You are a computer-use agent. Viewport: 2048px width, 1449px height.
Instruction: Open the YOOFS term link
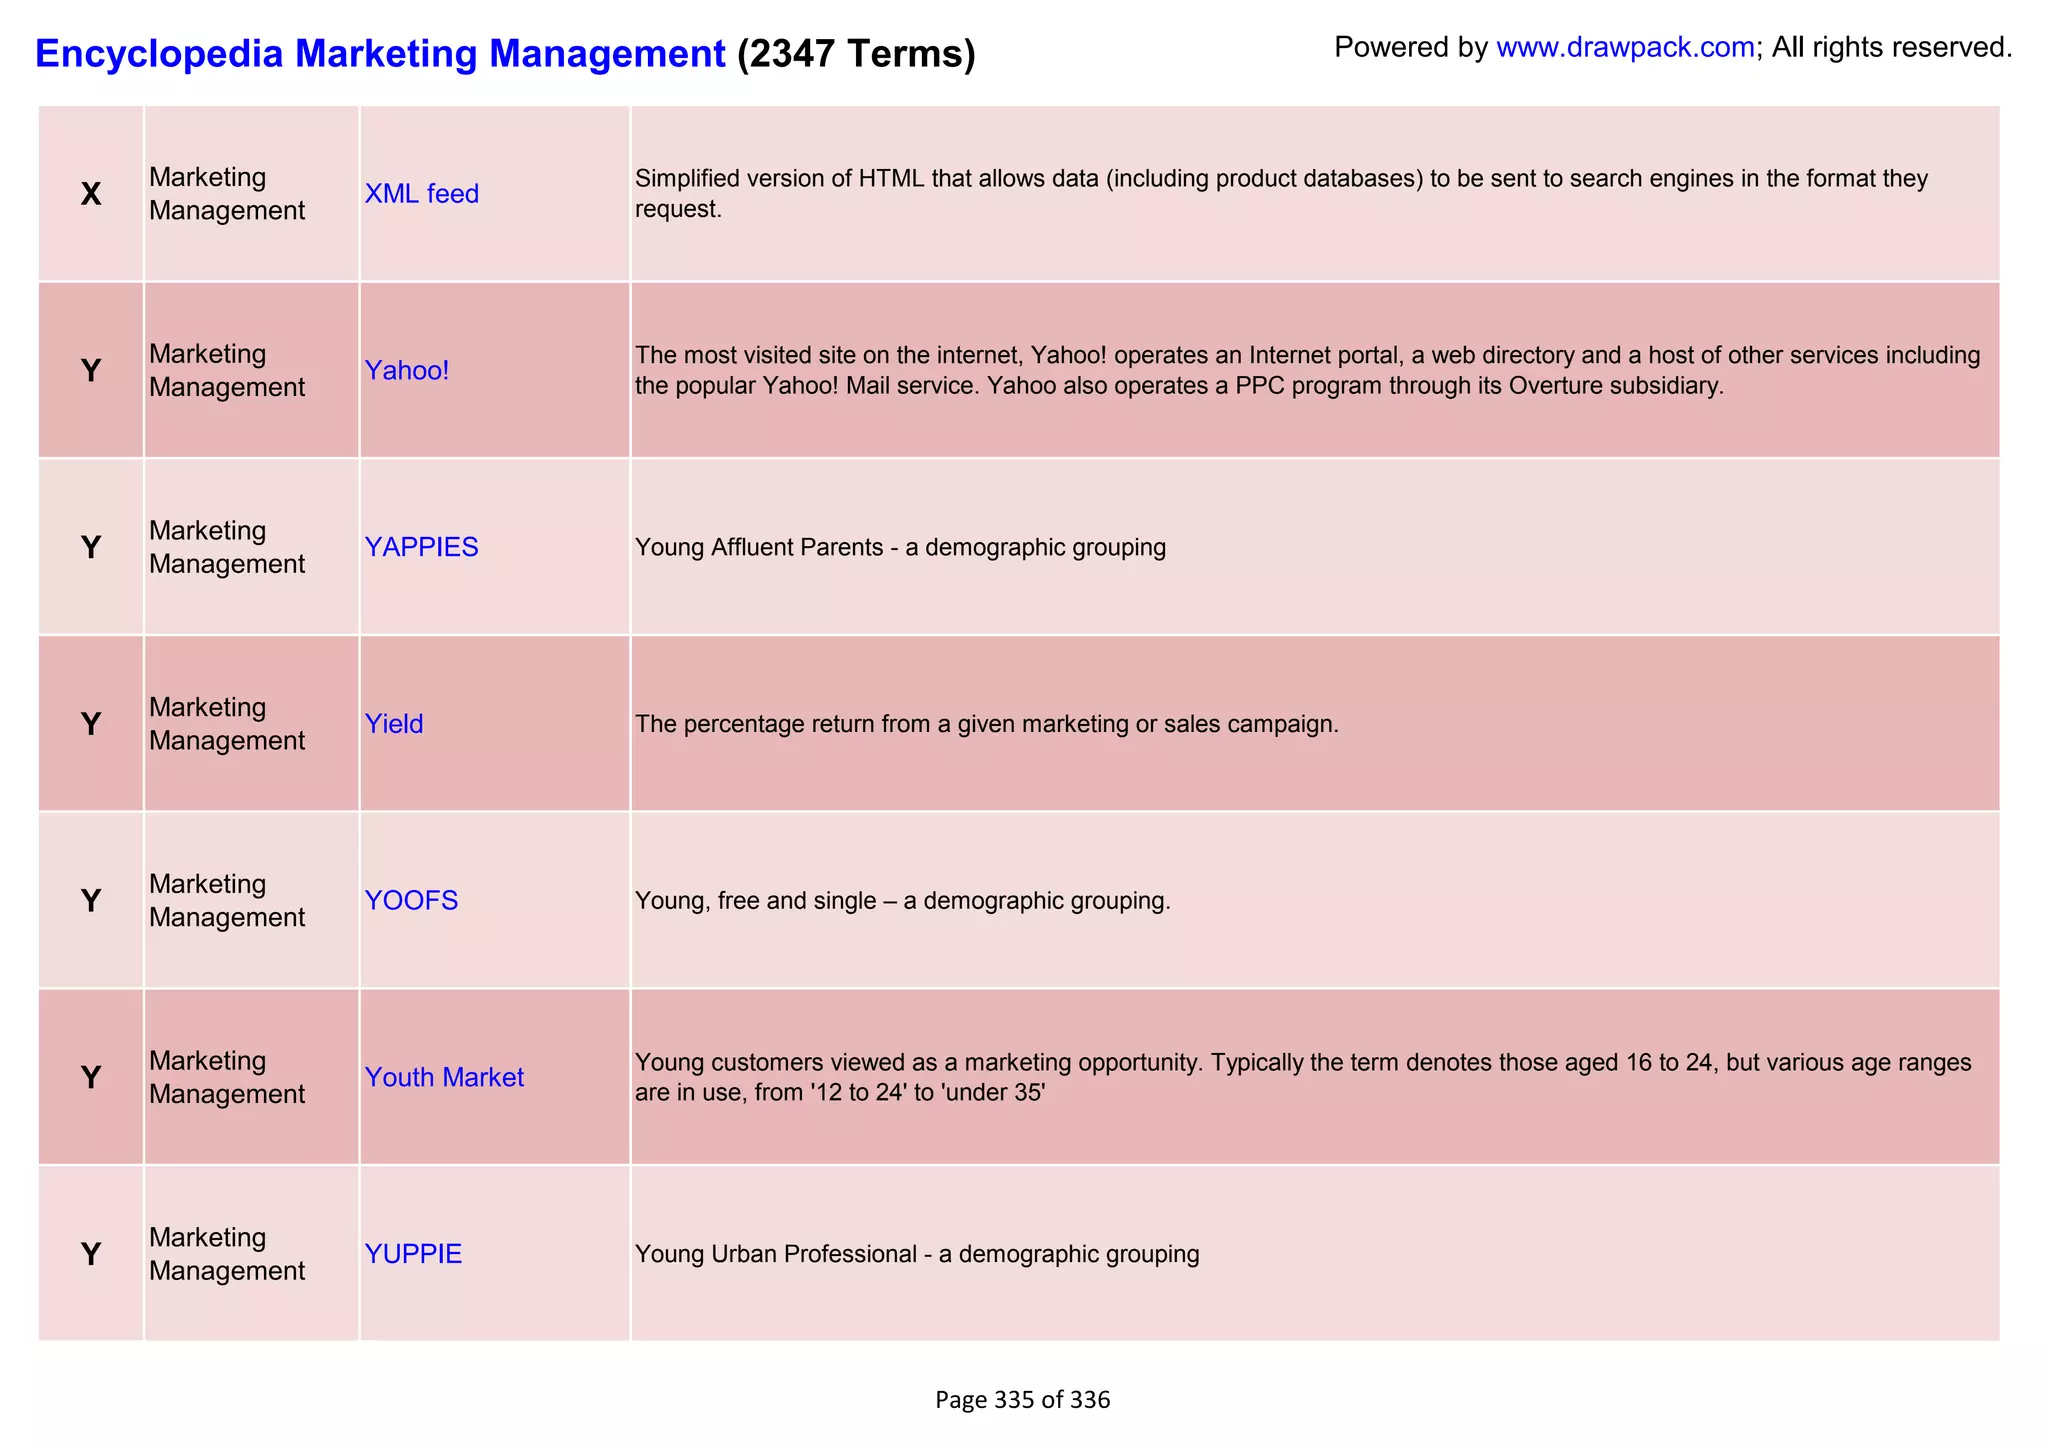411,901
